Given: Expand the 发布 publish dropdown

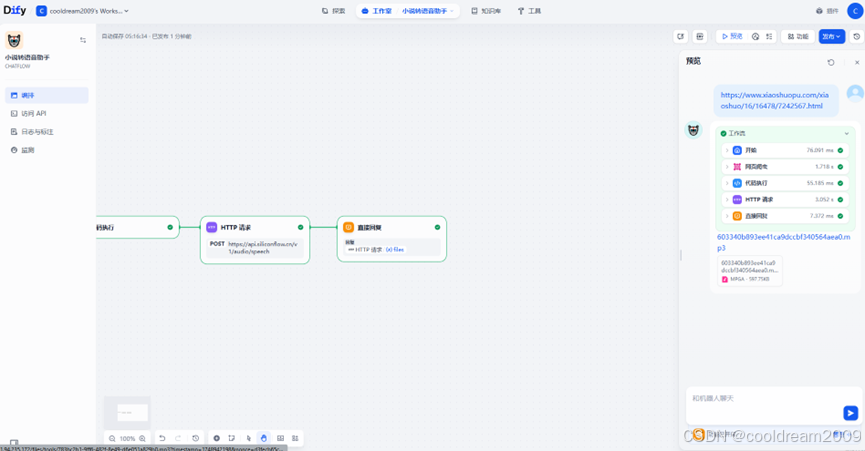Looking at the screenshot, I should pyautogui.click(x=831, y=36).
